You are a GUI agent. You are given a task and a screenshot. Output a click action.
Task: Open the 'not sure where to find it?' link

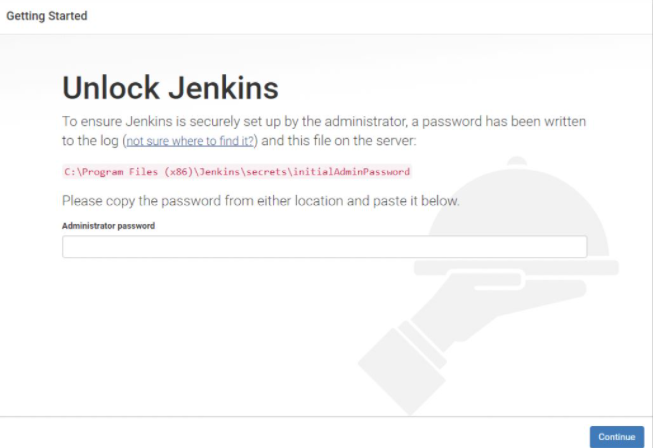click(190, 141)
